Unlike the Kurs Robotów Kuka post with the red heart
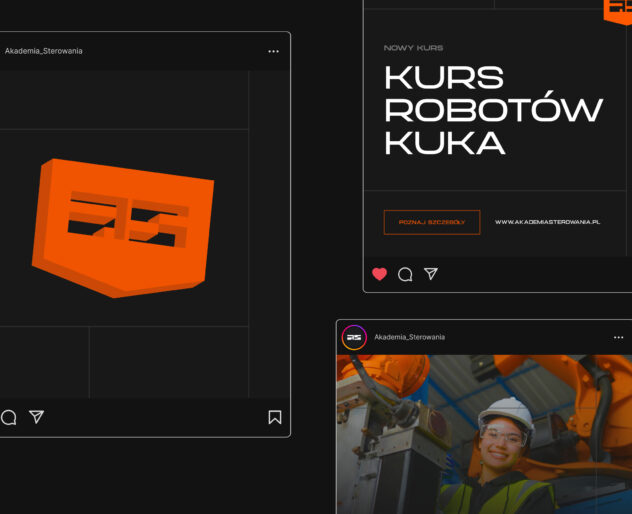This screenshot has height=514, width=632. click(379, 274)
